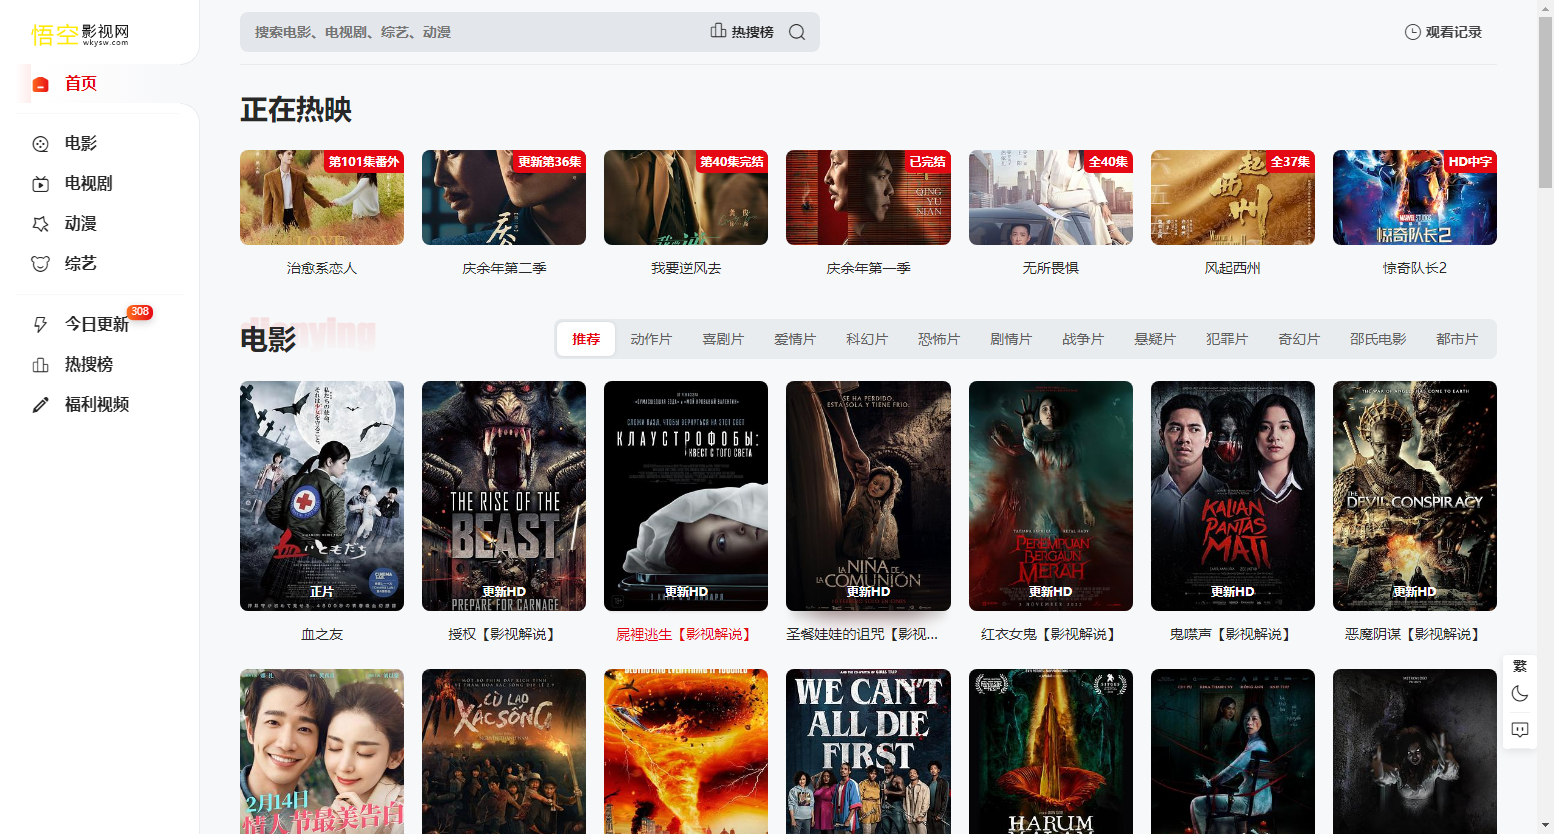Viewport: 1554px width, 834px height.
Task: Open The Rise of the Beast poster
Action: coord(504,496)
